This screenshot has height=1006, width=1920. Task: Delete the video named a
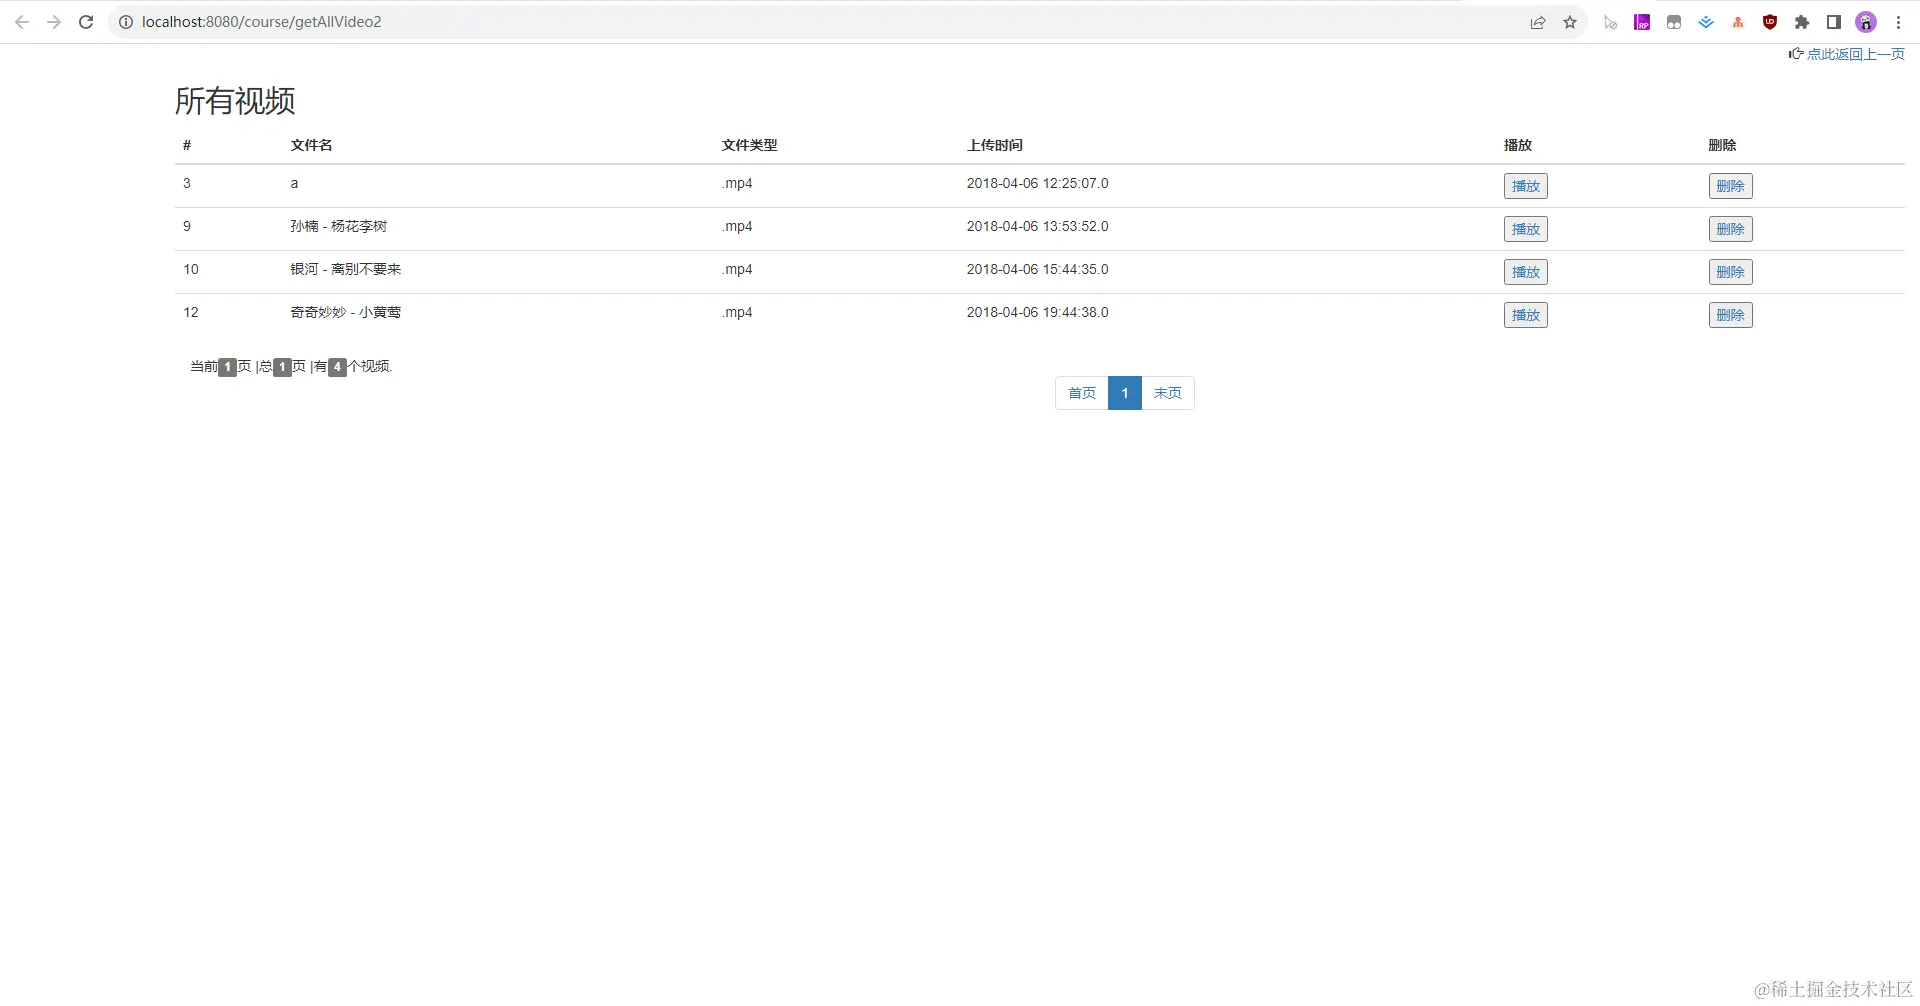click(x=1730, y=186)
